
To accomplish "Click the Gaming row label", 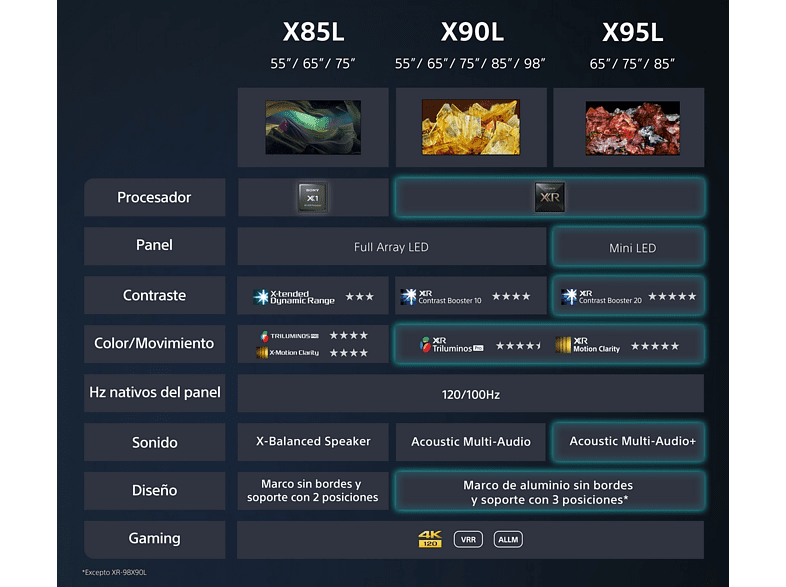I will point(154,539).
